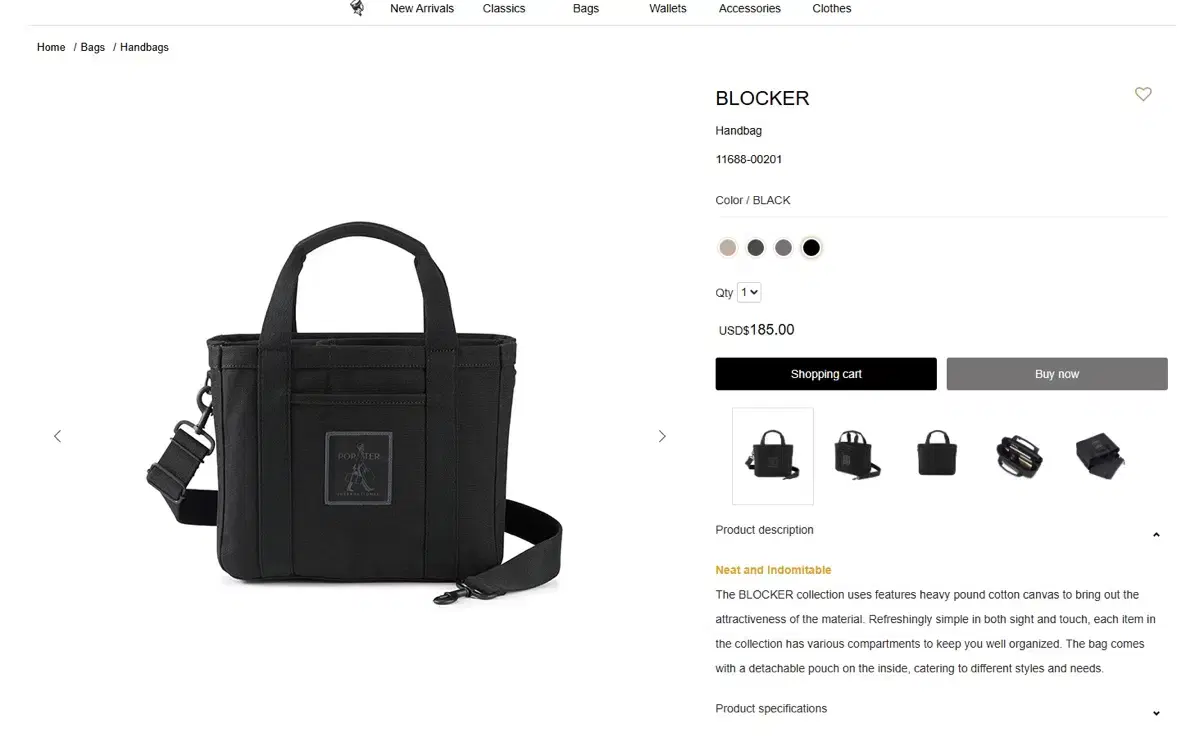Image resolution: width=1200 pixels, height=738 pixels.
Task: Open the Wallets menu item
Action: (x=668, y=9)
